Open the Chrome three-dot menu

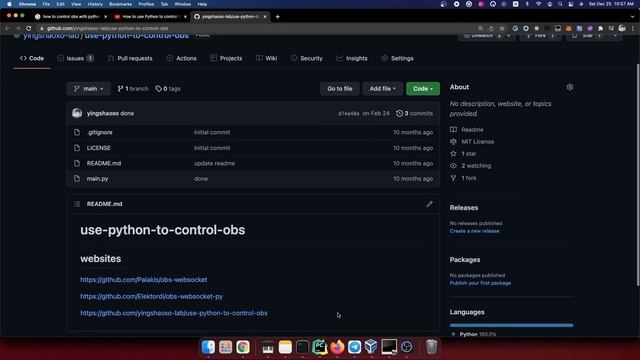pyautogui.click(x=633, y=28)
